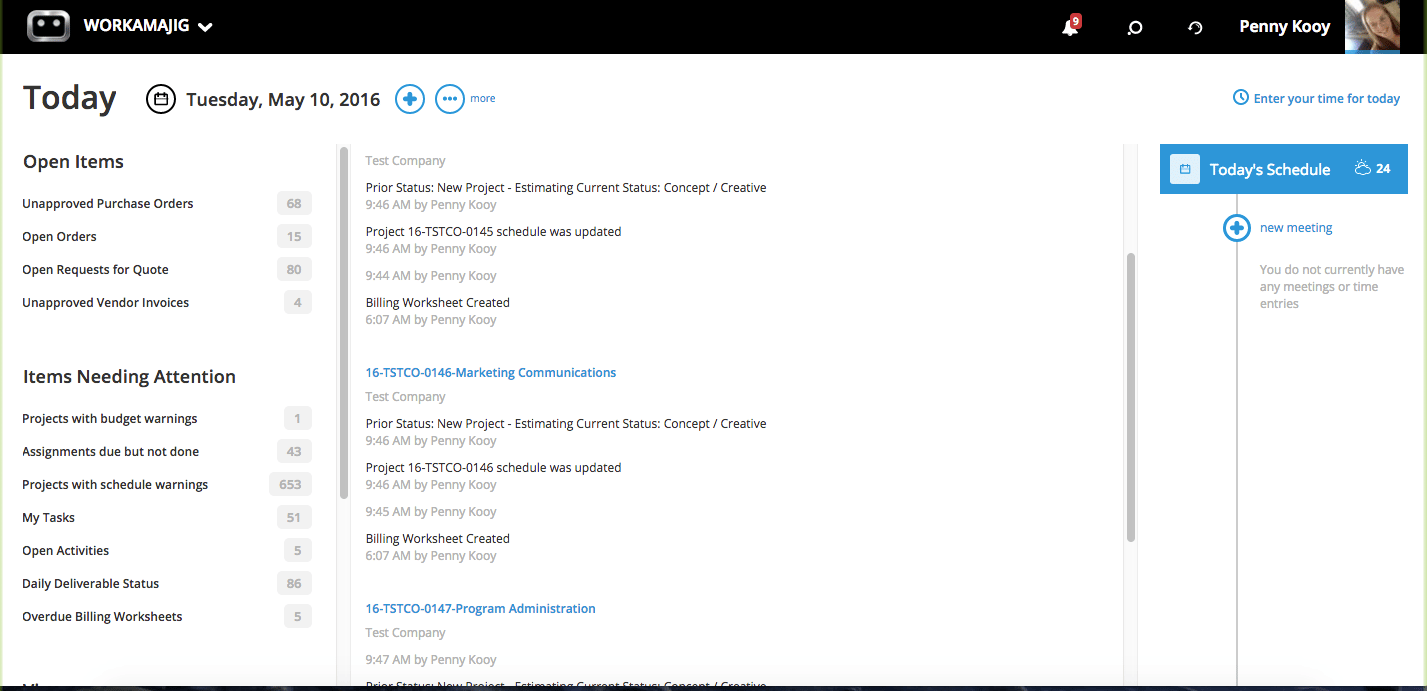The width and height of the screenshot is (1427, 691).
Task: Click the three-dot more options icon
Action: click(450, 99)
